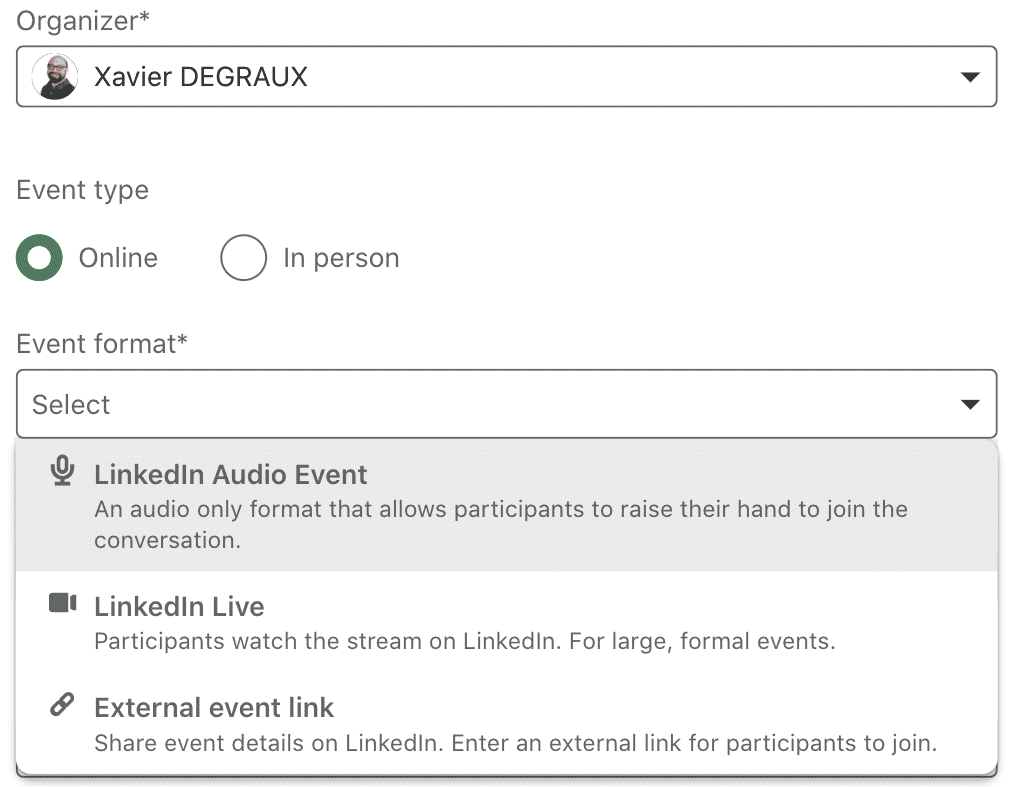Pick the External event link option

[x=214, y=709]
